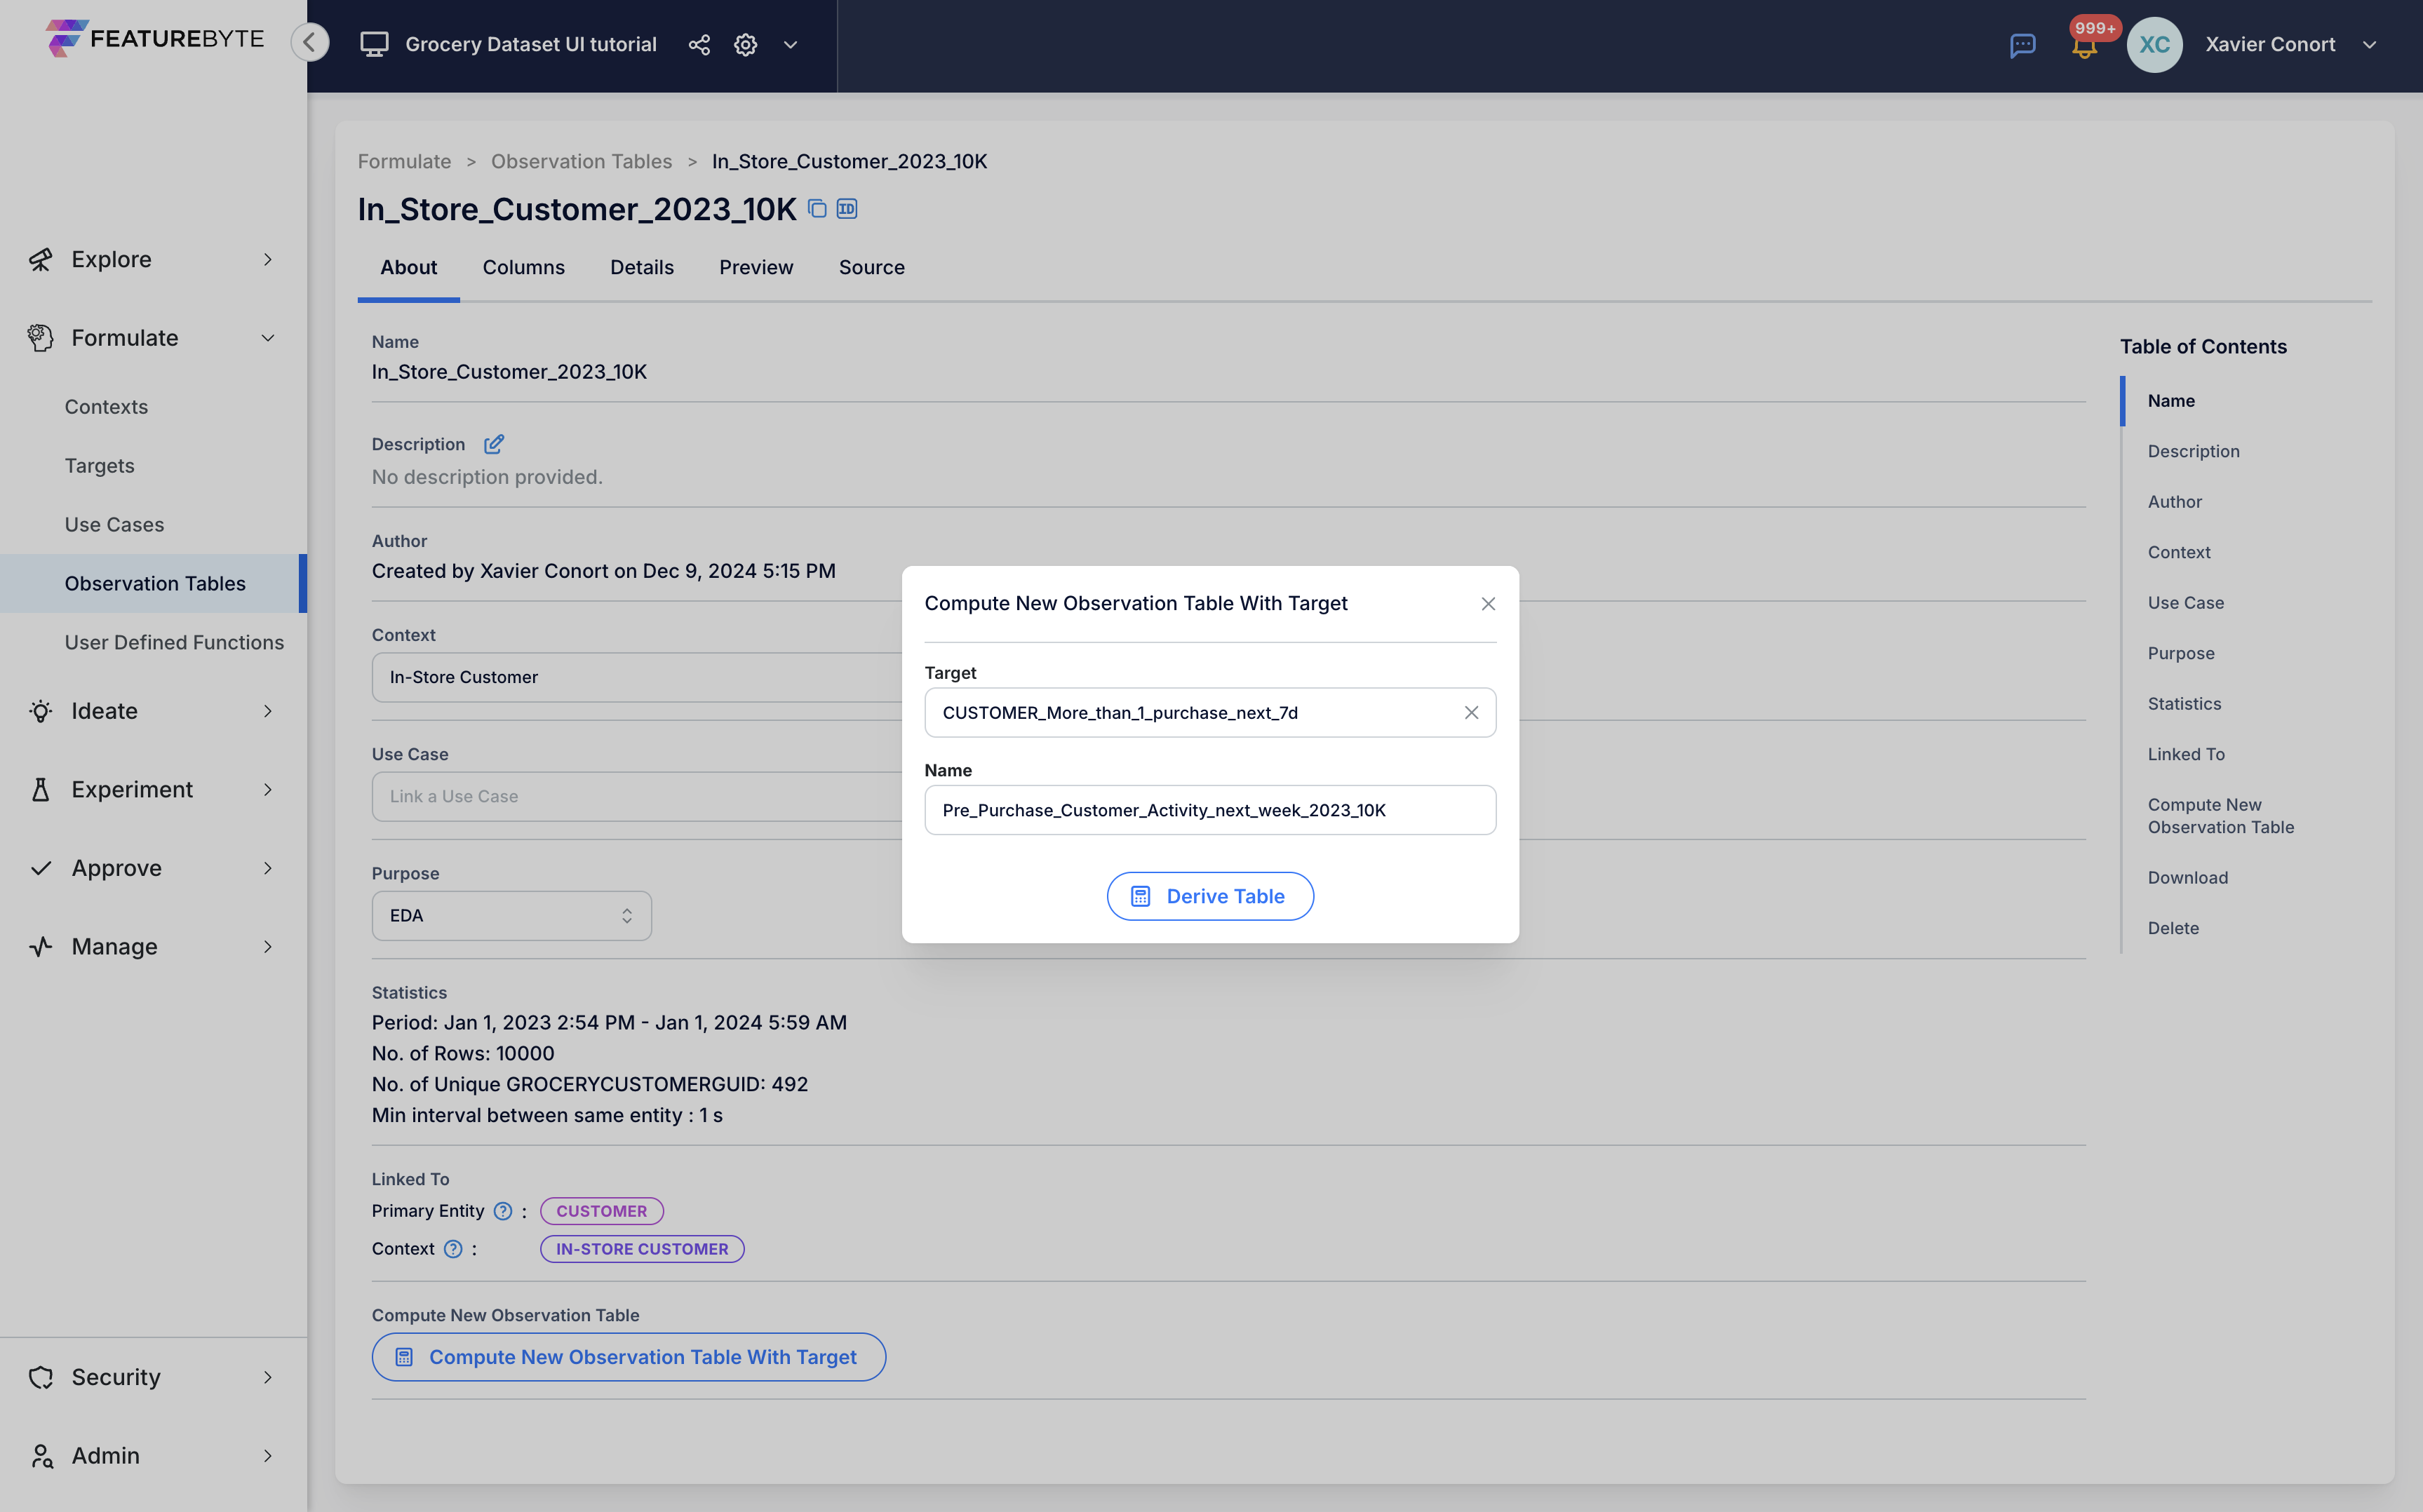The width and height of the screenshot is (2423, 1512).
Task: Click the Derive Table button
Action: (x=1210, y=896)
